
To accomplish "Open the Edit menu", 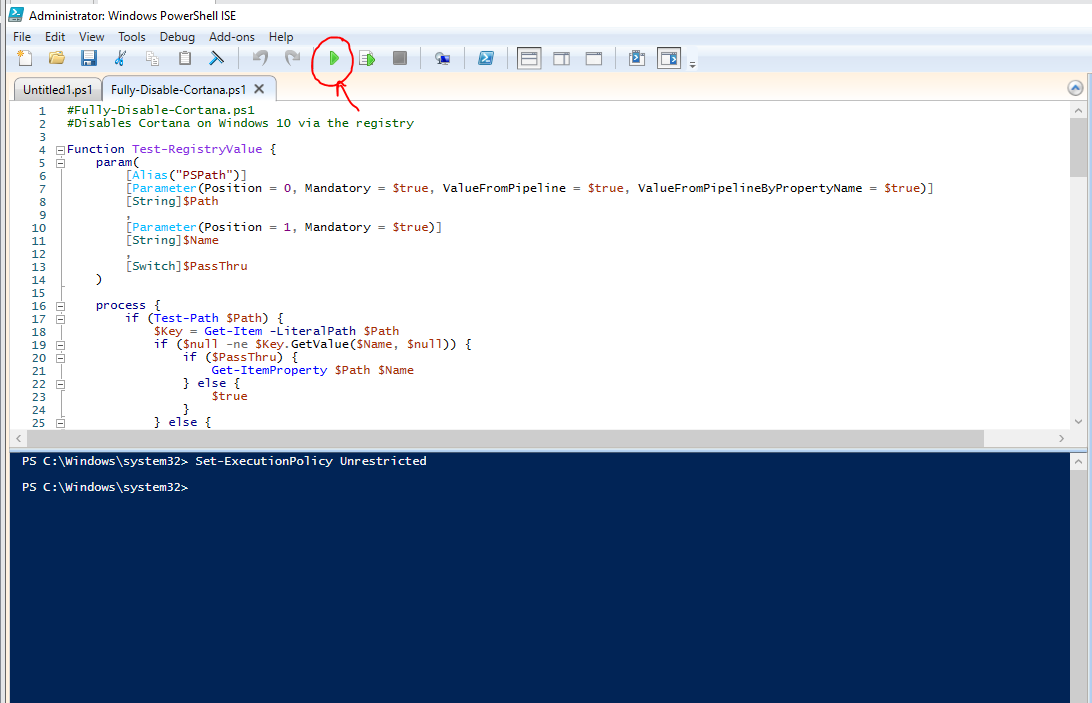I will point(55,37).
